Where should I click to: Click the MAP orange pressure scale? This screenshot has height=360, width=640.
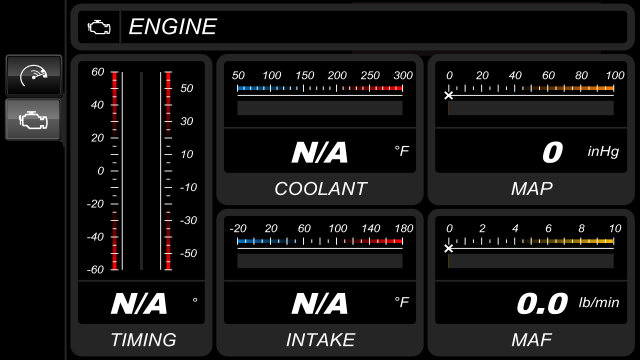coord(531,88)
